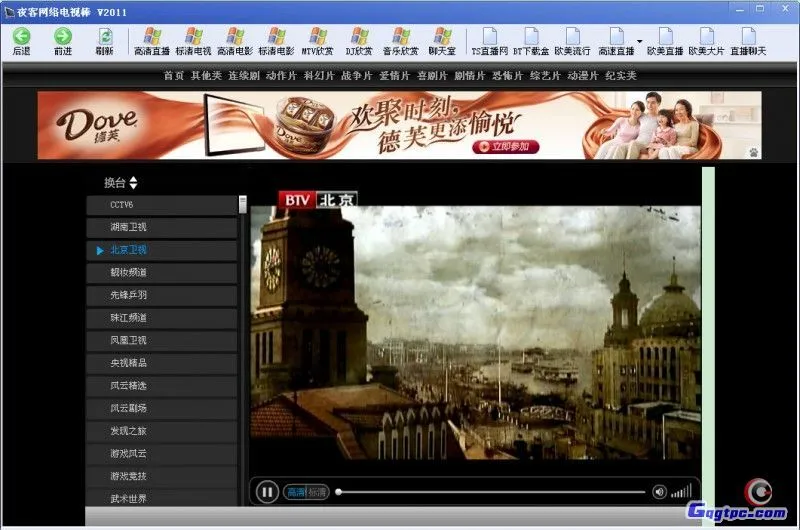
Task: Open the 战争片 category
Action: tap(357, 75)
